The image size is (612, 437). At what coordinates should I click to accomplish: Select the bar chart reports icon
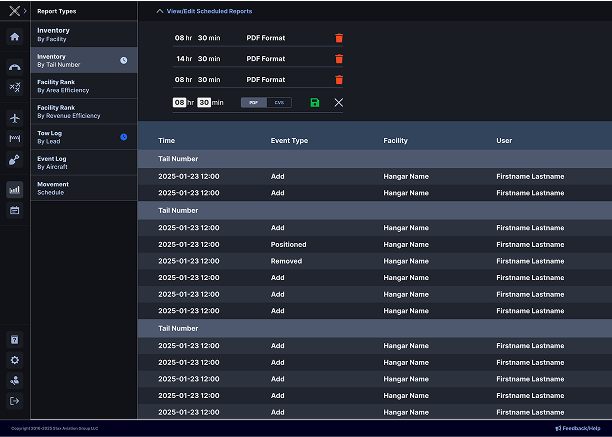coord(14,189)
